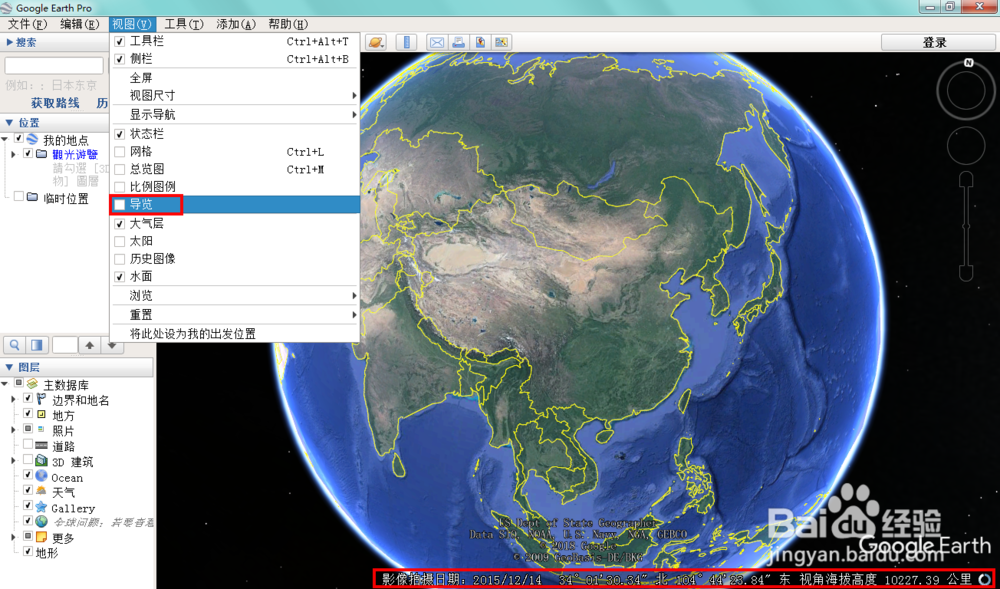Uncheck 水面 in the View menu
Image resolution: width=1000 pixels, height=589 pixels.
(x=235, y=277)
